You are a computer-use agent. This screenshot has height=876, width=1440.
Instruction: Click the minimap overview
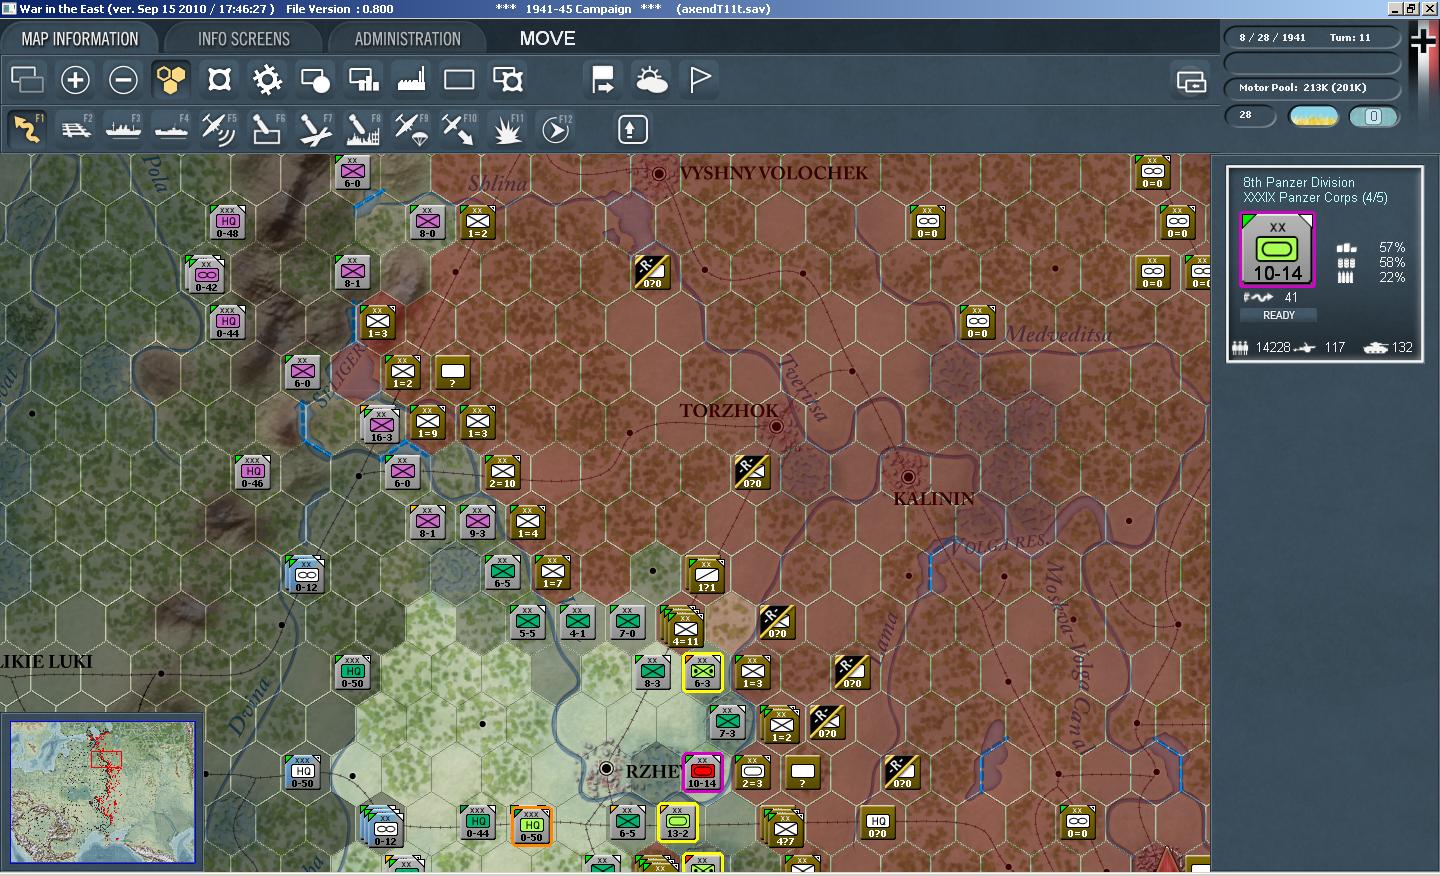[x=102, y=792]
